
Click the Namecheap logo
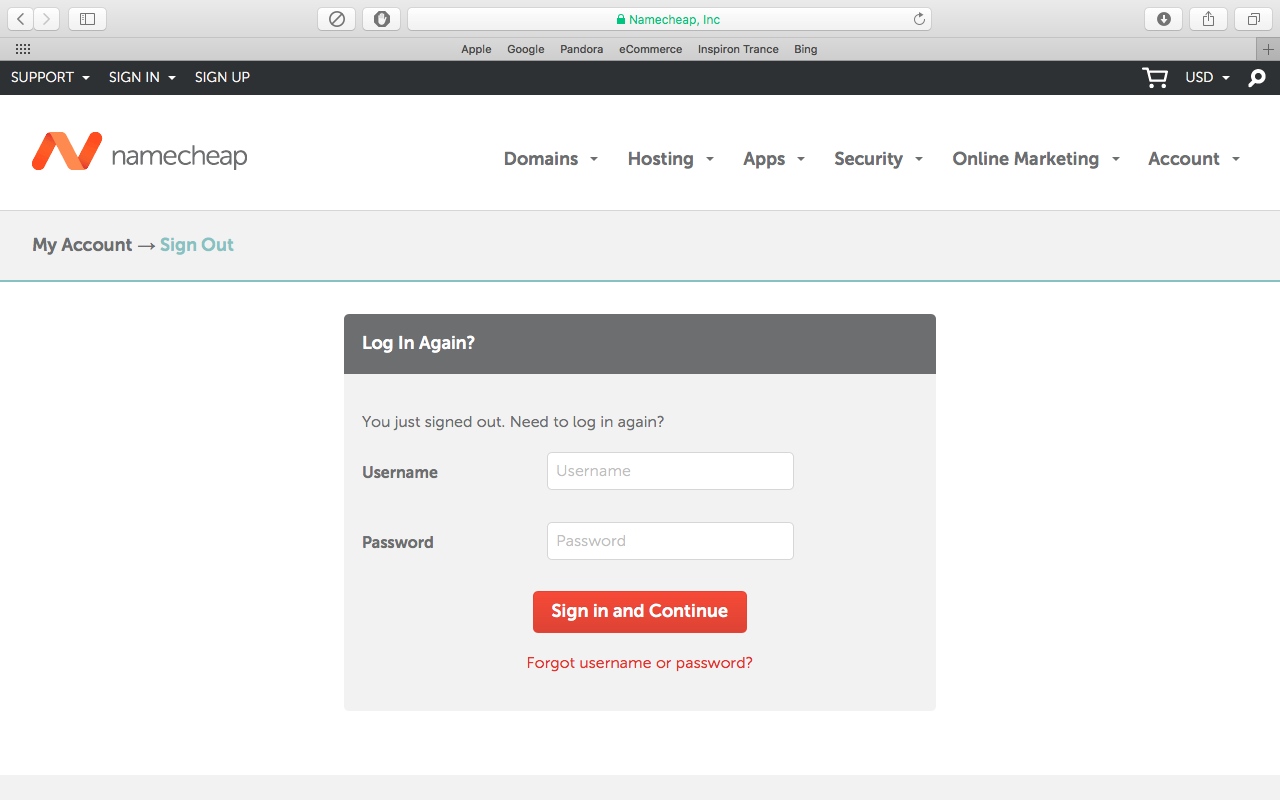click(x=139, y=152)
